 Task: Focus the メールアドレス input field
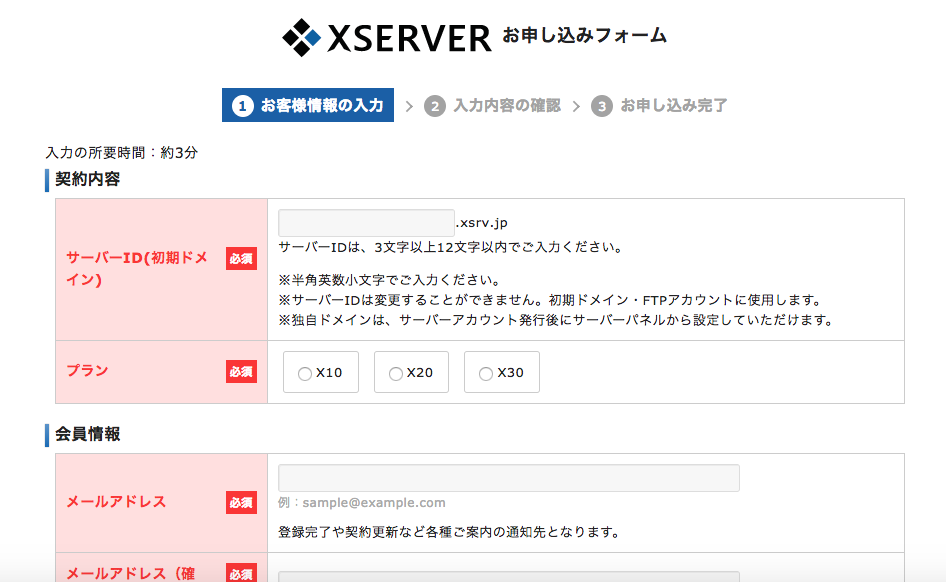(x=509, y=478)
